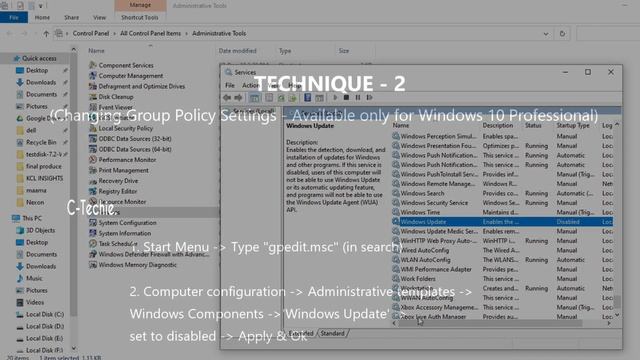
Task: Click Export List icon in Services toolbar
Action: click(293, 98)
